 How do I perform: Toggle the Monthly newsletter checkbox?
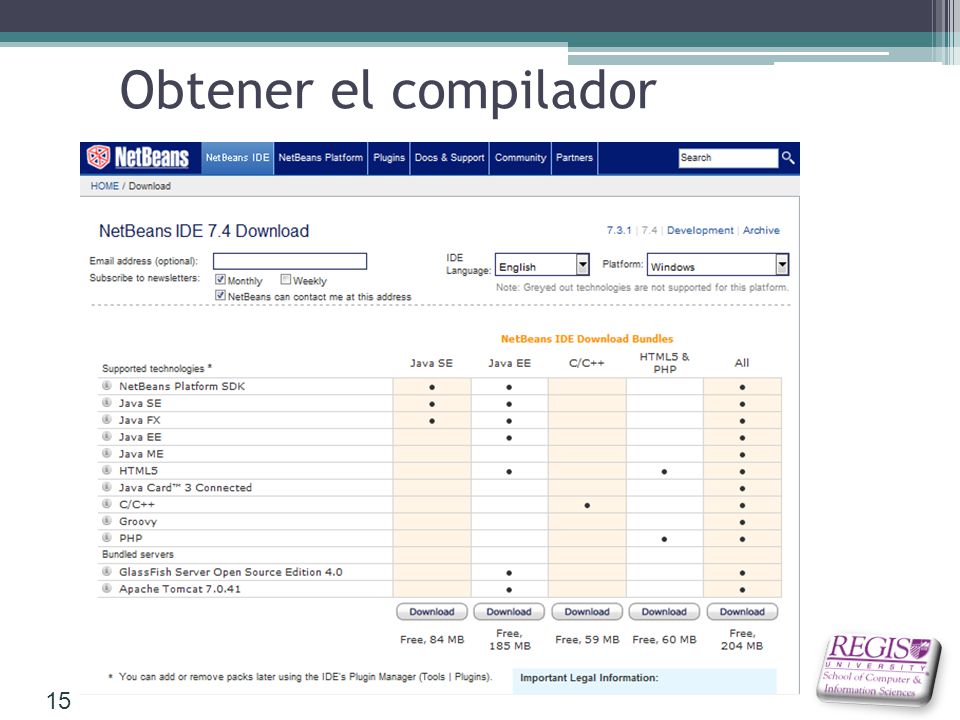coord(220,279)
